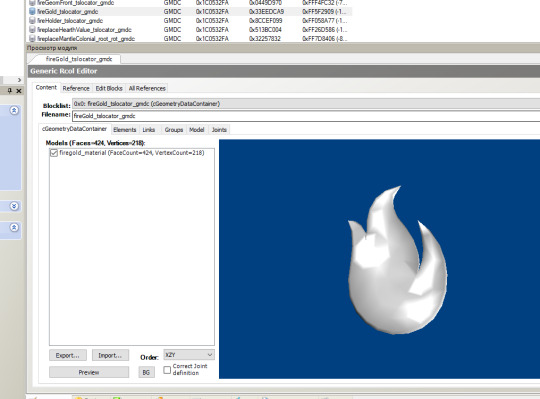540x399 pixels.
Task: Click the Filename input field
Action: [306, 116]
